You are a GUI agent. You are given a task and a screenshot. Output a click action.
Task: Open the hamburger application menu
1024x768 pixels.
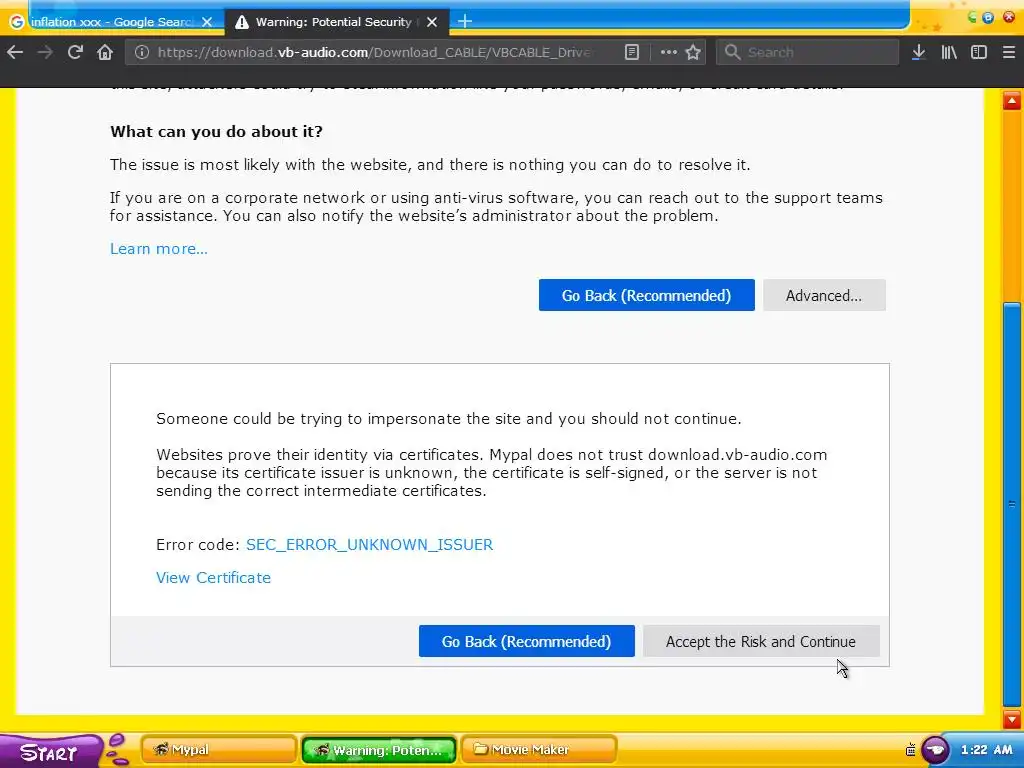coord(1009,52)
